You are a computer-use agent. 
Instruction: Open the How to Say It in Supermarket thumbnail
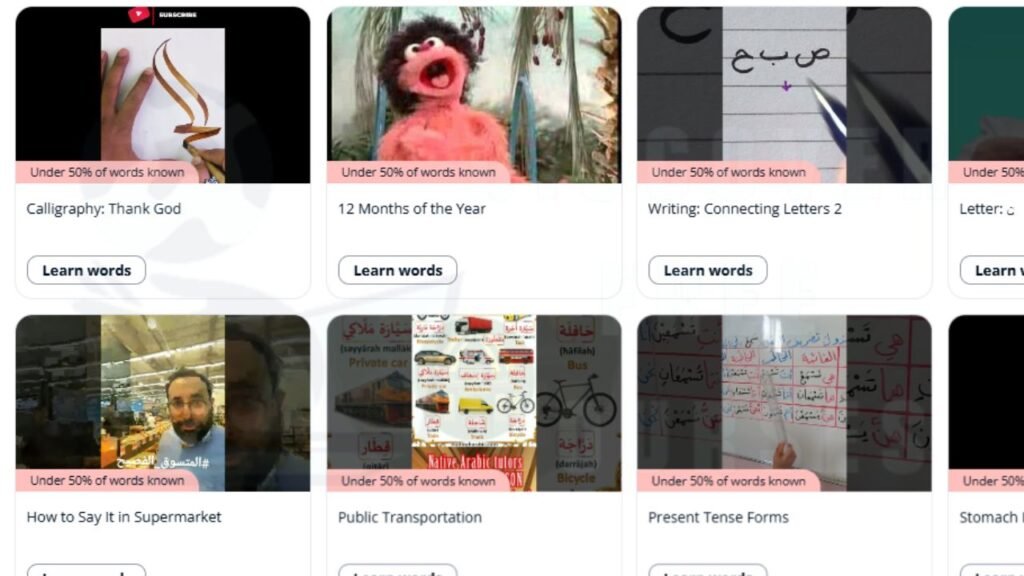[x=163, y=403]
